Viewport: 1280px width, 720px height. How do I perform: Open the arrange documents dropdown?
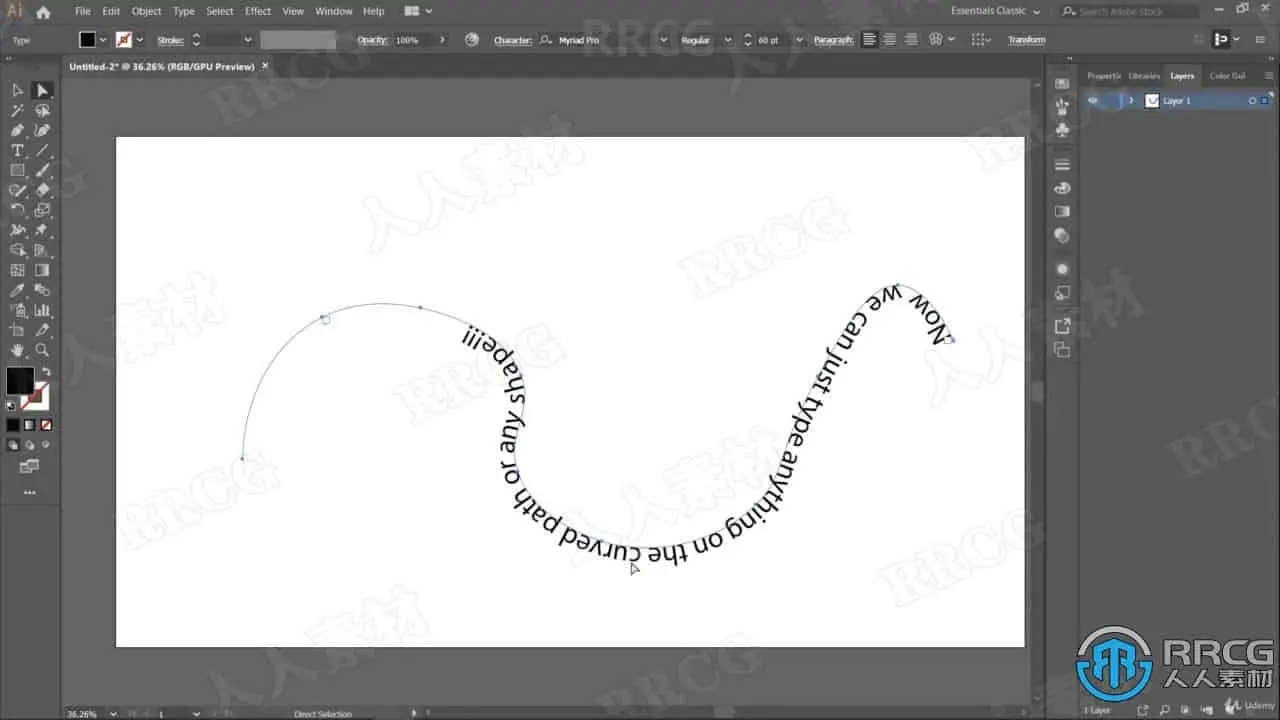point(417,11)
